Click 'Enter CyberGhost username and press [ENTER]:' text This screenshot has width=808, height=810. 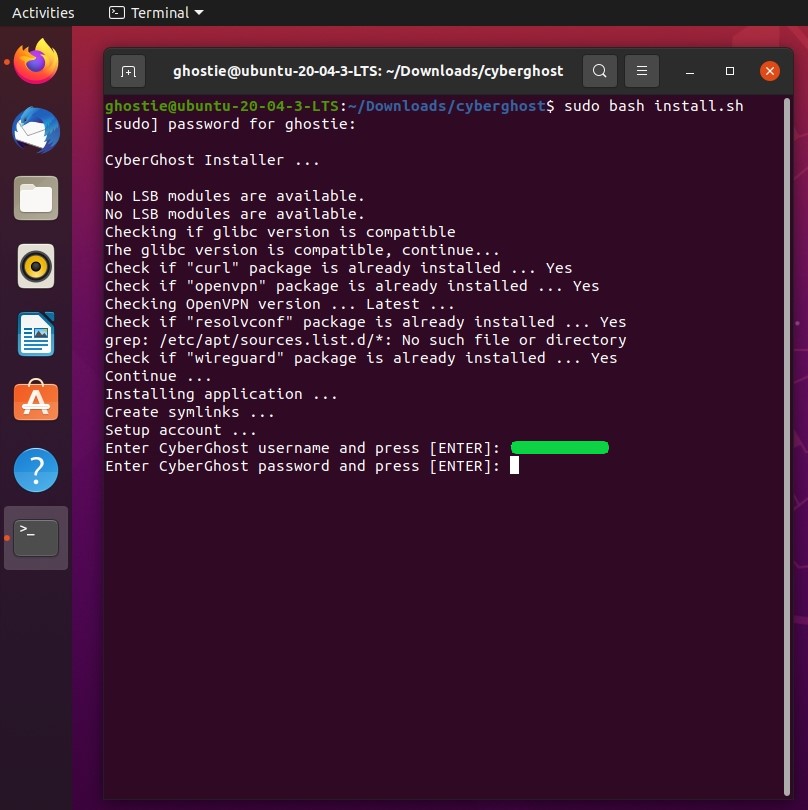[x=302, y=448]
